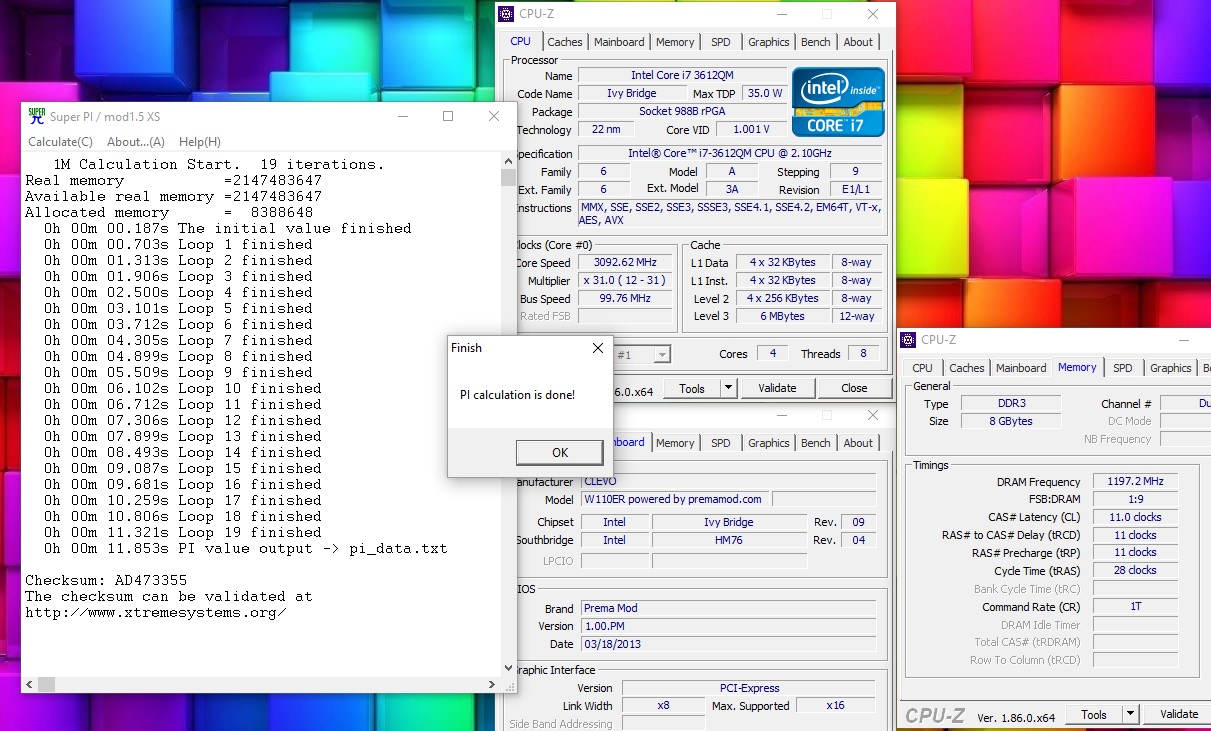1211x731 pixels.
Task: Close the Finish dialog with its X
Action: pyautogui.click(x=598, y=348)
